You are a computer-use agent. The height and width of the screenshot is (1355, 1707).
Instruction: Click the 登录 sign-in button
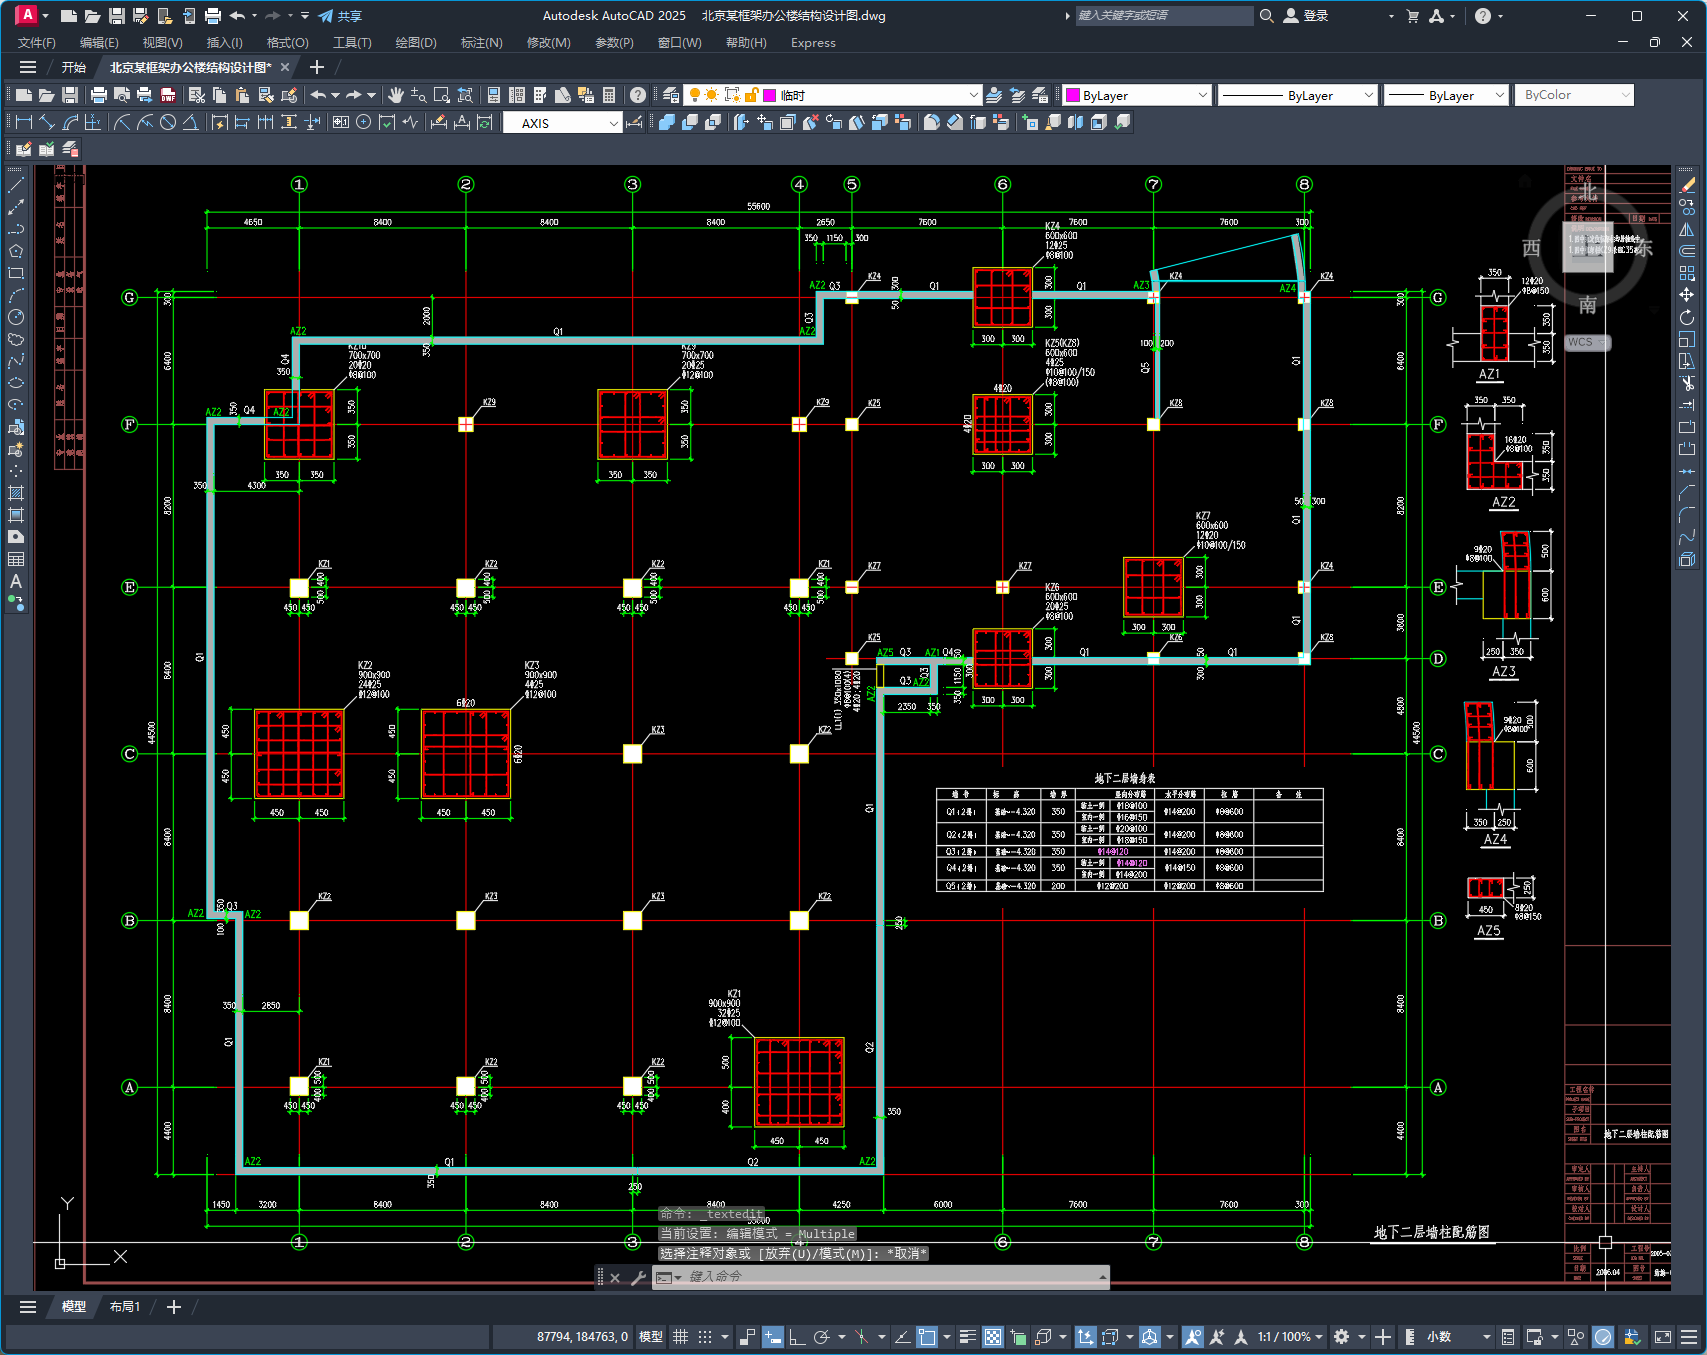coord(1306,16)
